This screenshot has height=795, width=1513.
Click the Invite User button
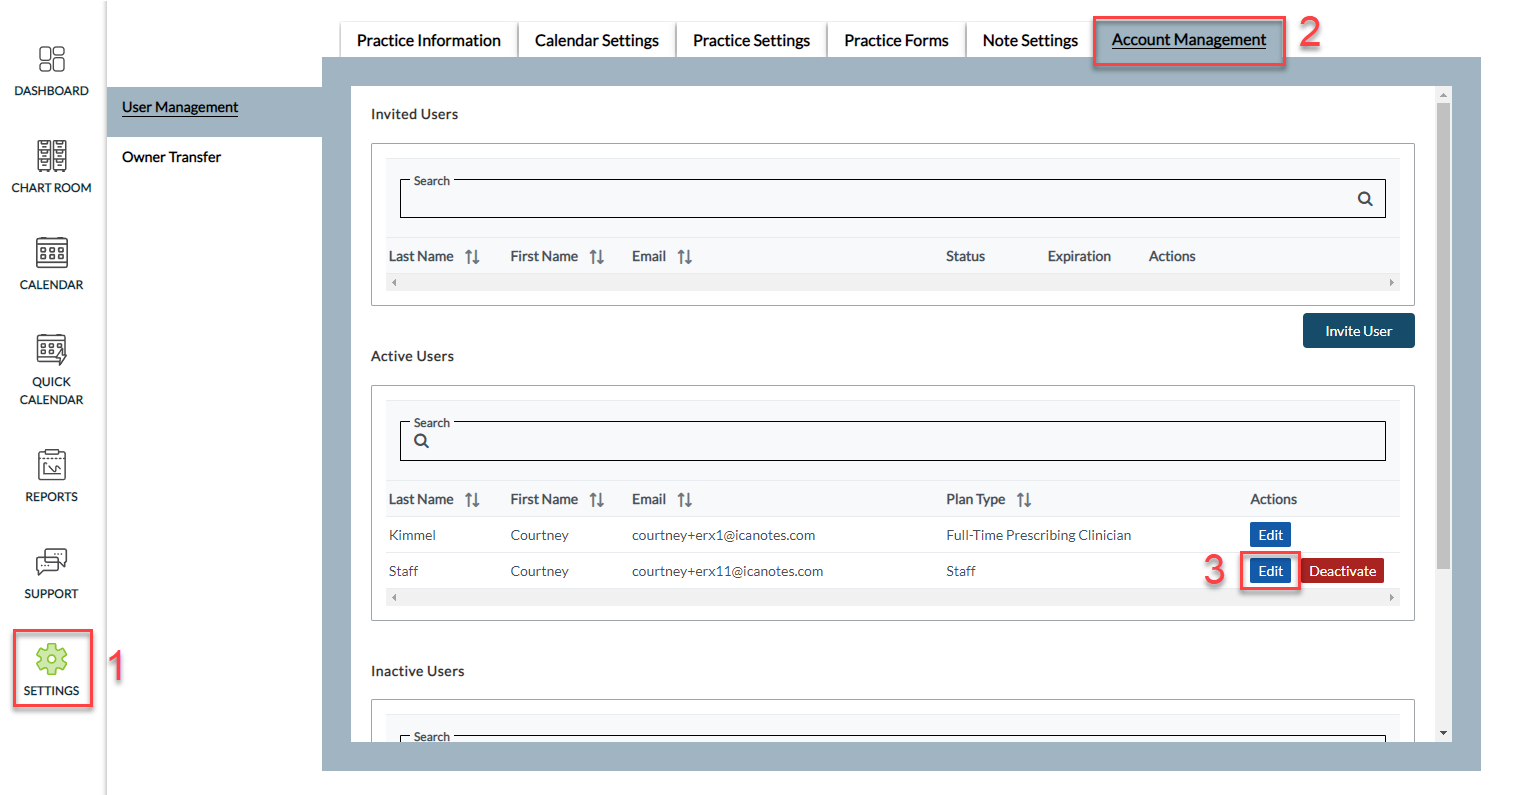coord(1358,331)
